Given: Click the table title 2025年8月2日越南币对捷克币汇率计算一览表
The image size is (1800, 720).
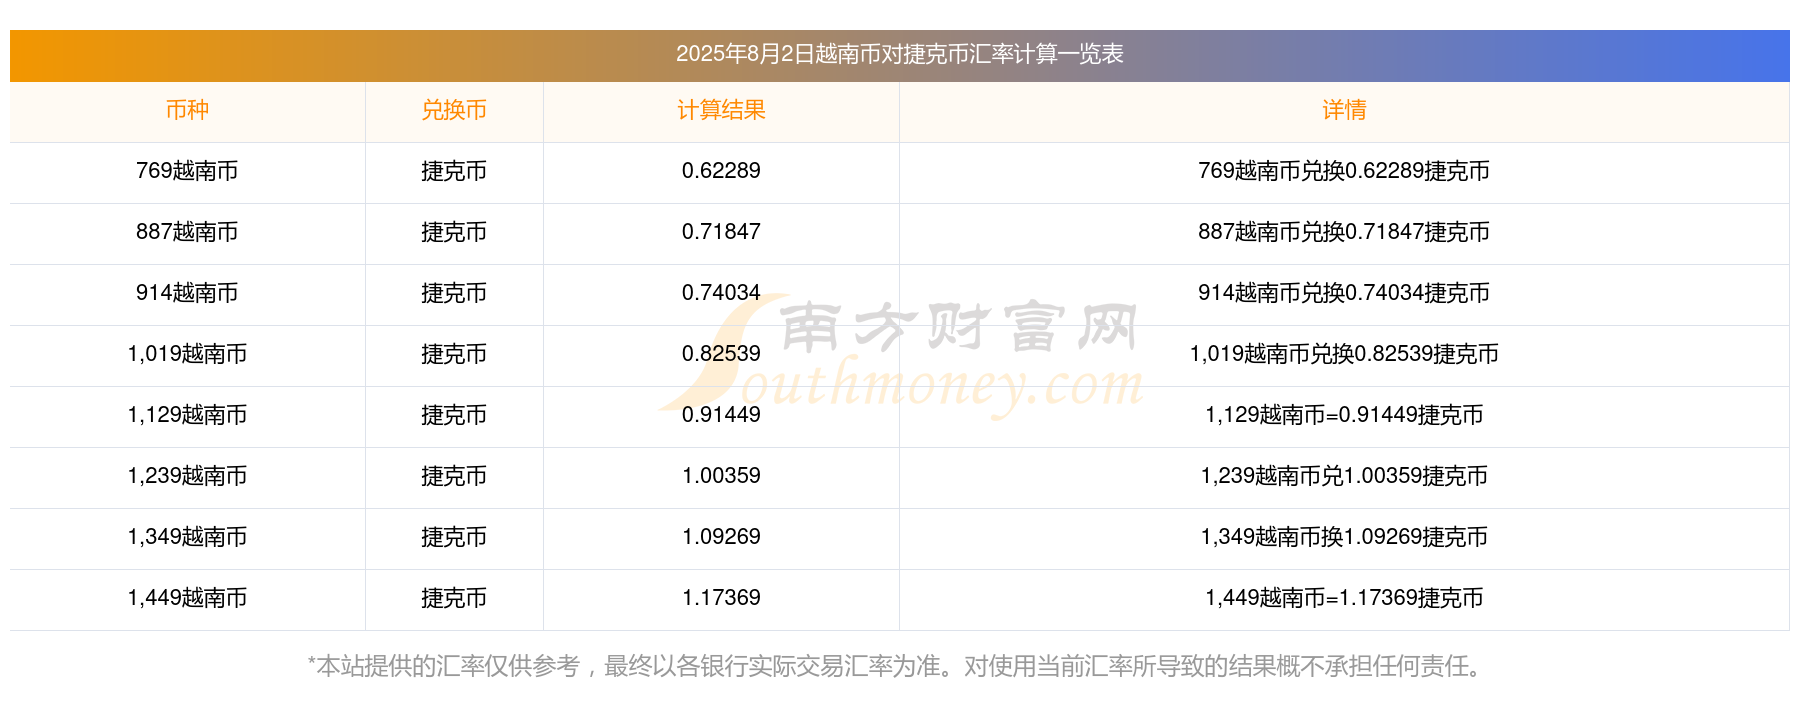Looking at the screenshot, I should (x=899, y=54).
